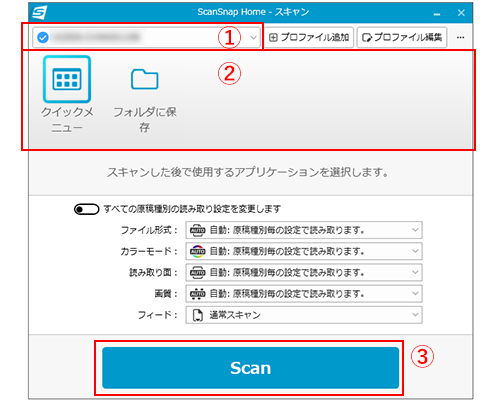The image size is (500, 400).
Task: Select the クイックメニュー profile icon
Action: pos(67,79)
